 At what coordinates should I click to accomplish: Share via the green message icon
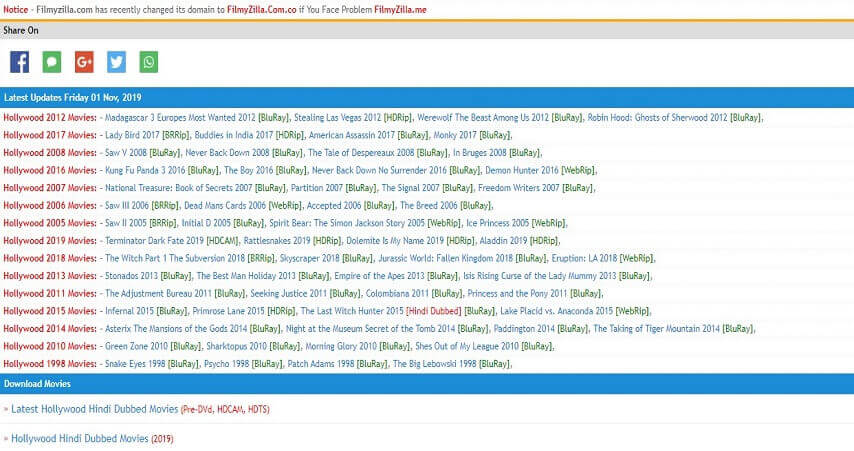pyautogui.click(x=52, y=62)
